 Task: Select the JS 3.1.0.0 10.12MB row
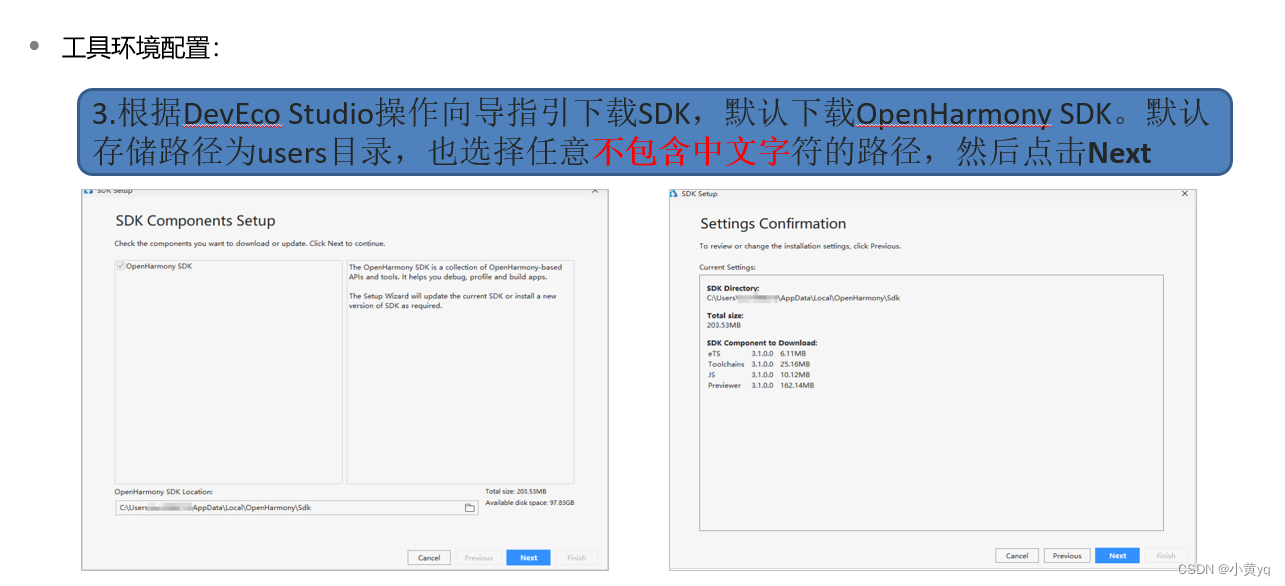(757, 375)
